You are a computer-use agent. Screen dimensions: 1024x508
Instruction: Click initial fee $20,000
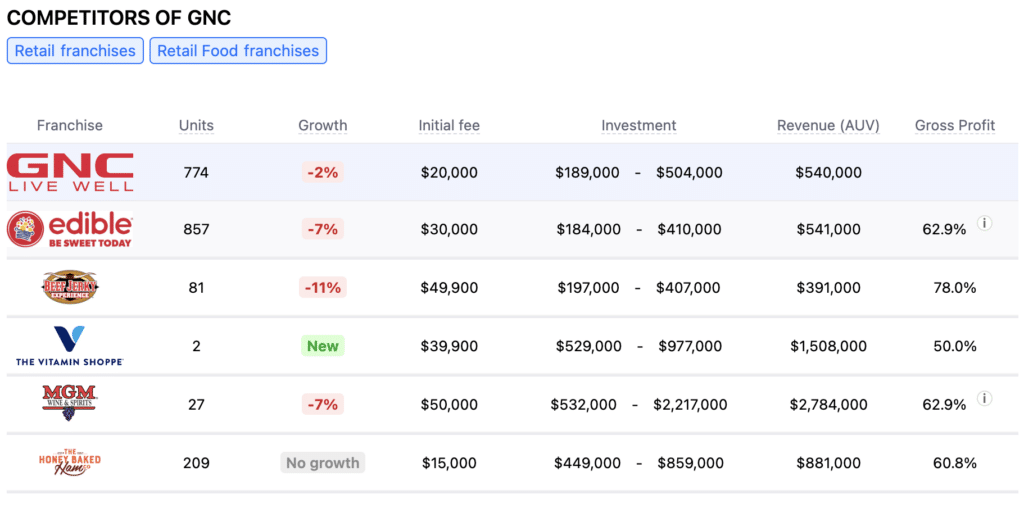(449, 173)
